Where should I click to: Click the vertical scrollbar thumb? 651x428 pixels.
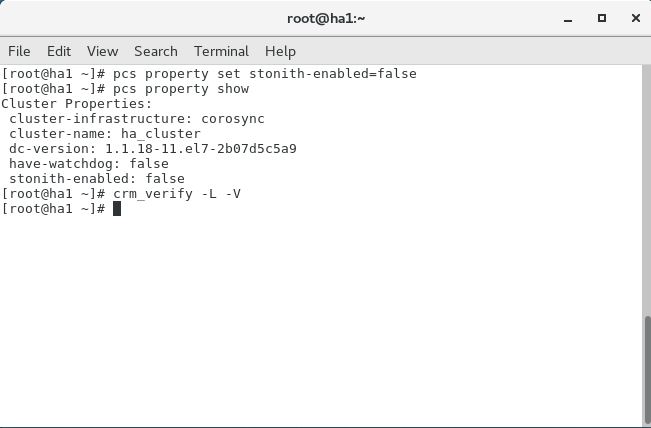pyautogui.click(x=647, y=369)
